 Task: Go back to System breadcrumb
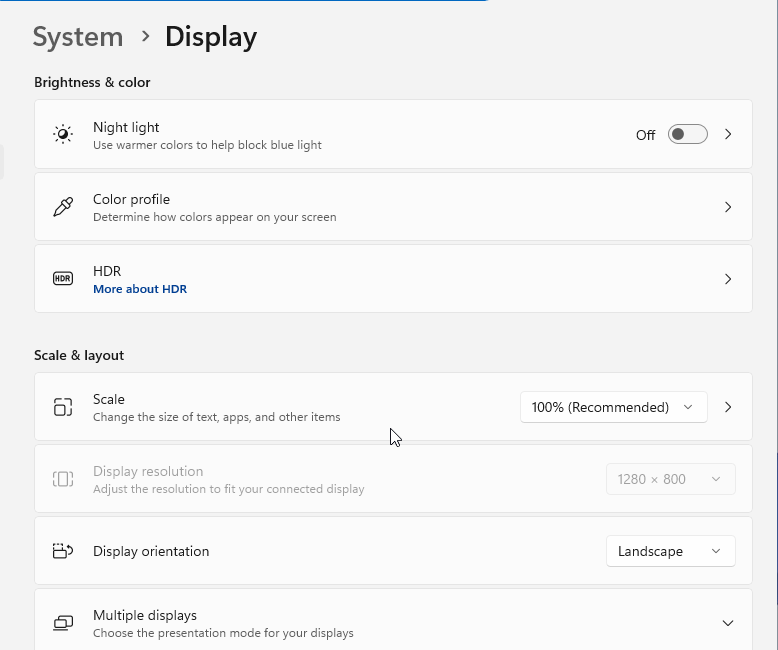[78, 37]
